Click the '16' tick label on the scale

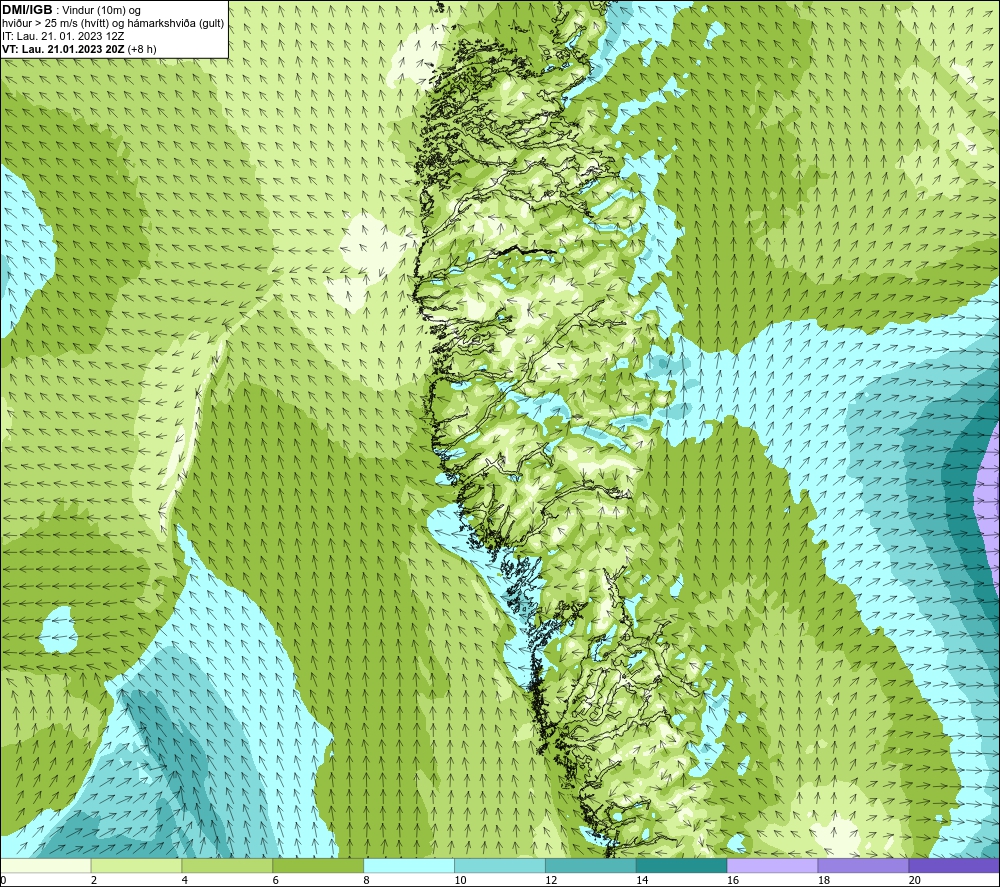[x=733, y=880]
